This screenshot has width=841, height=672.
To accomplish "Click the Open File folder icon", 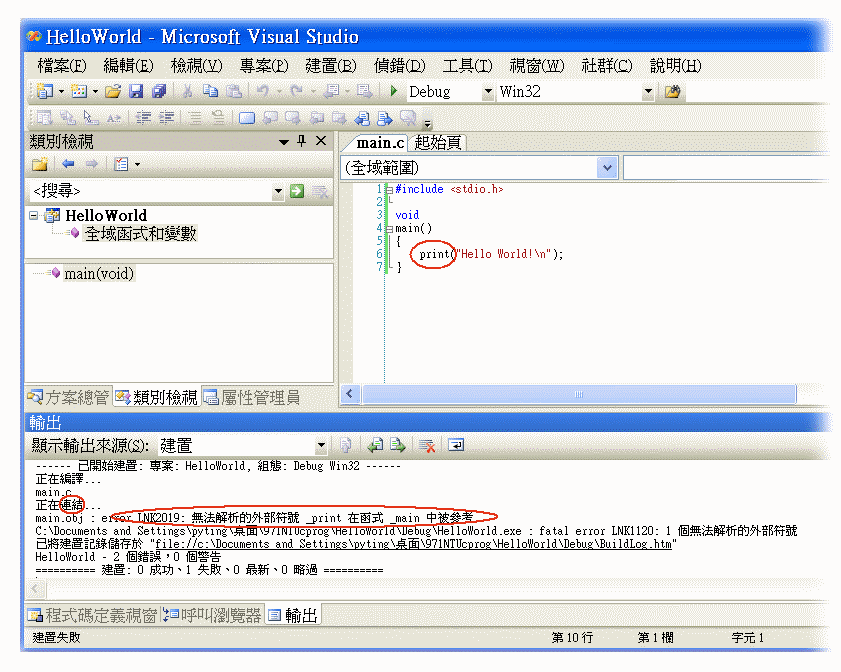I will (x=113, y=92).
